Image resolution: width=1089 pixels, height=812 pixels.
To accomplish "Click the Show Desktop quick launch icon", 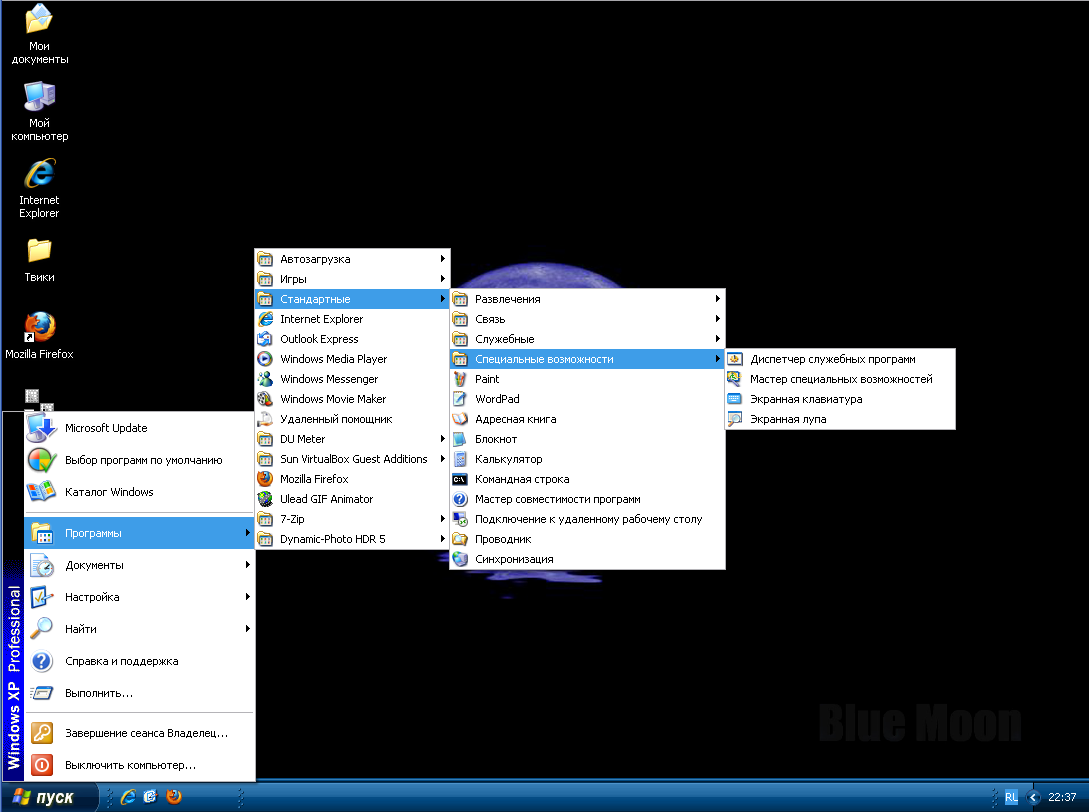I will [x=151, y=797].
